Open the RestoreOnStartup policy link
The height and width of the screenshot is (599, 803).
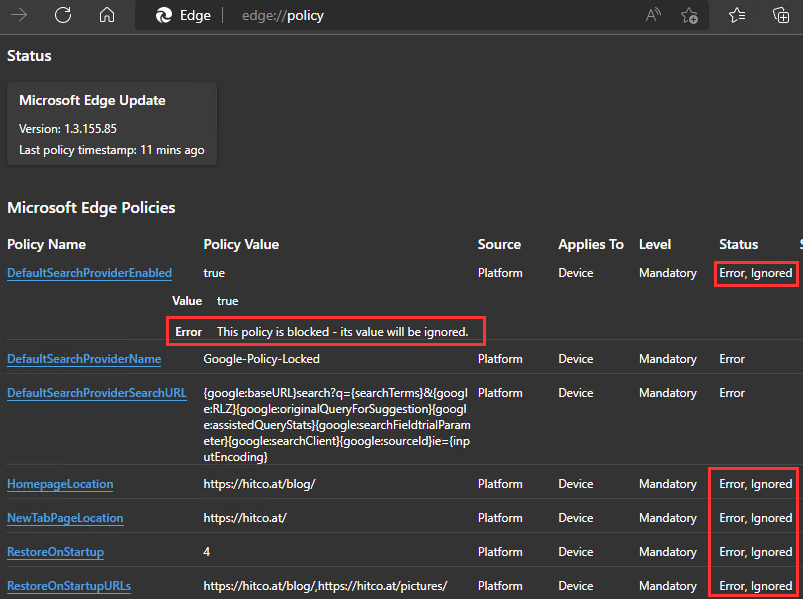click(x=55, y=552)
